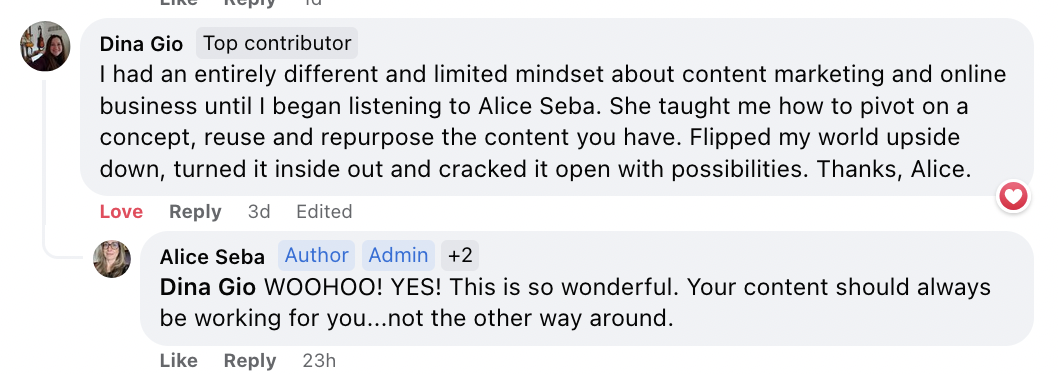Open Alice Seba's profile avatar
Viewport: 1058px width, 374px height.
(112, 259)
